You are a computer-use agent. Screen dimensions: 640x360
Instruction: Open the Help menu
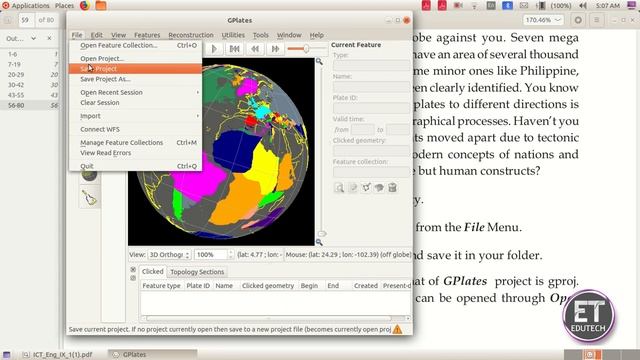316,35
